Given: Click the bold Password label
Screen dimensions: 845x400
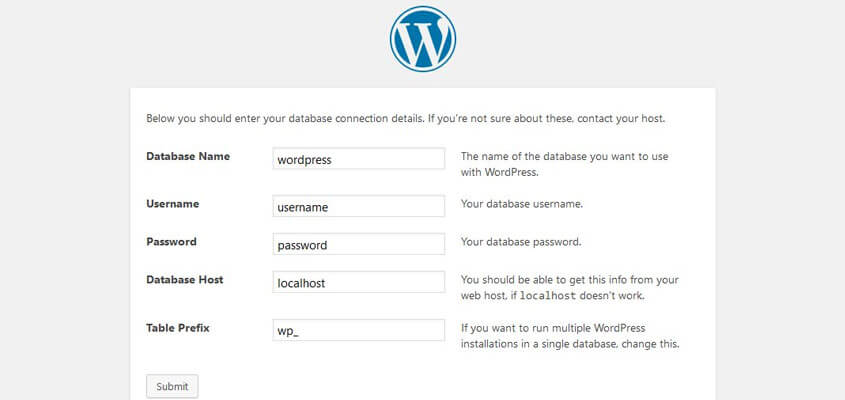Looking at the screenshot, I should tap(171, 242).
